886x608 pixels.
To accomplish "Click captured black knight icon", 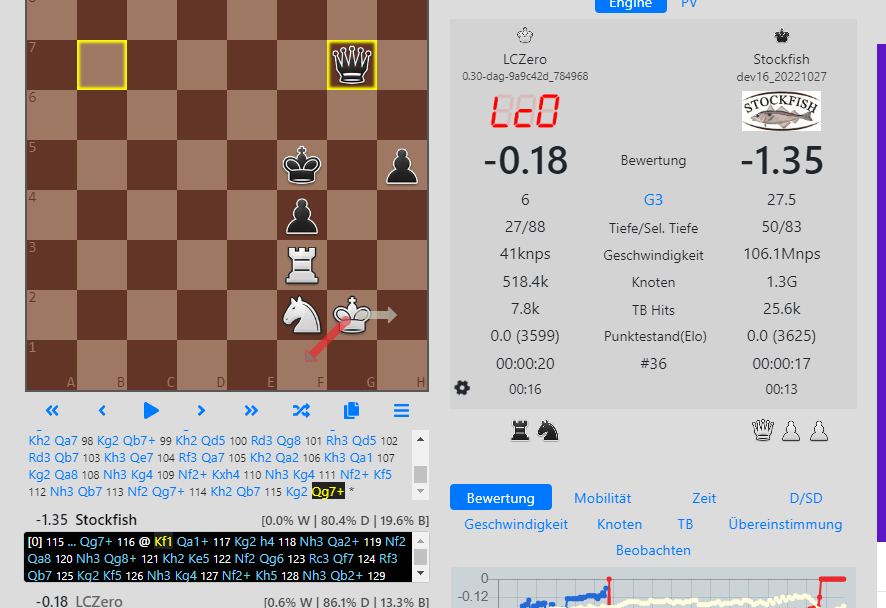I will coord(548,431).
